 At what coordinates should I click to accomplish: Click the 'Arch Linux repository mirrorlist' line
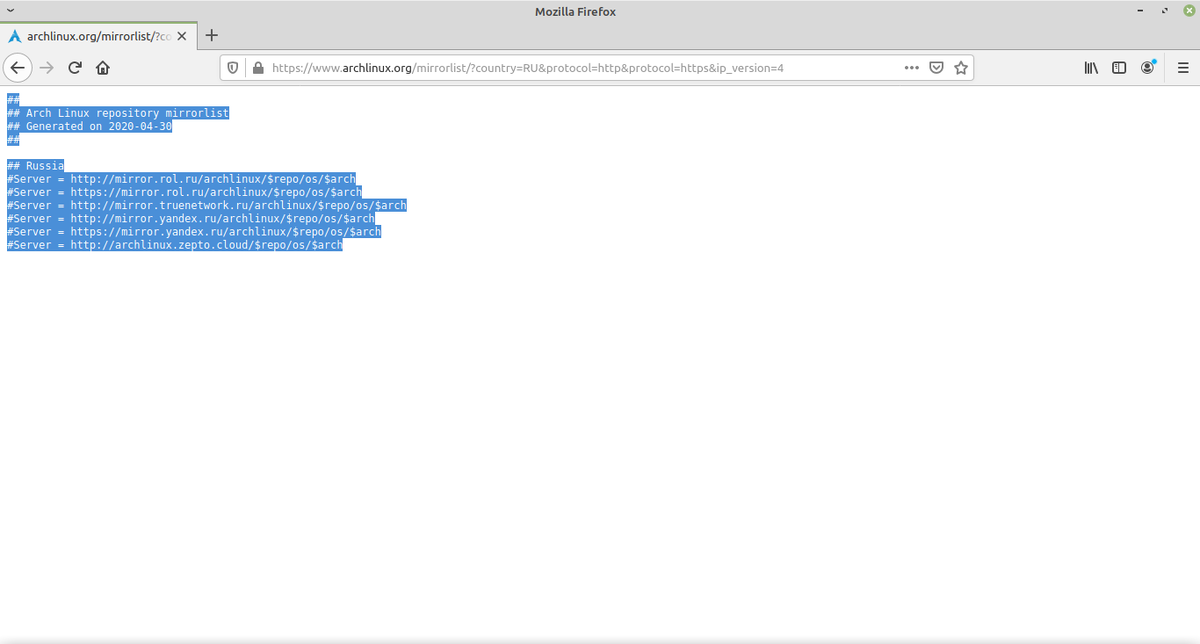click(x=118, y=113)
